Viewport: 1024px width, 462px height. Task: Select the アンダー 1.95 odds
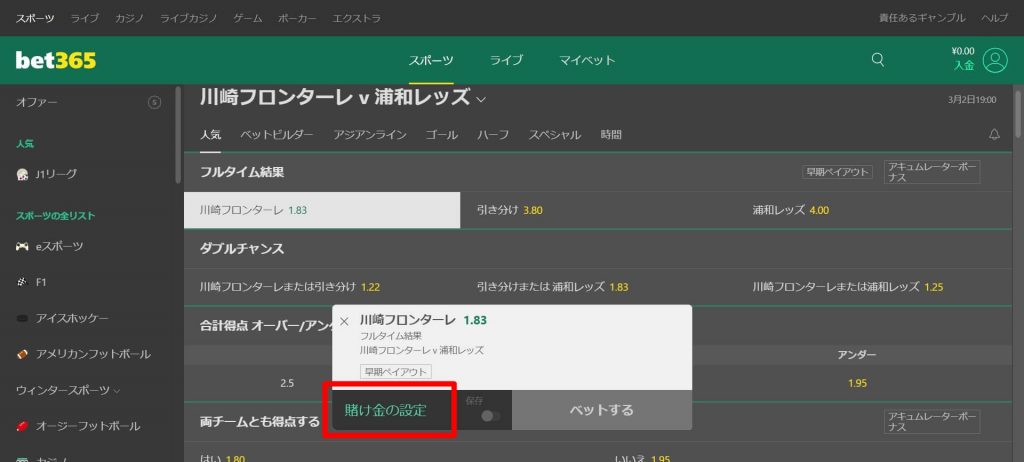(857, 383)
